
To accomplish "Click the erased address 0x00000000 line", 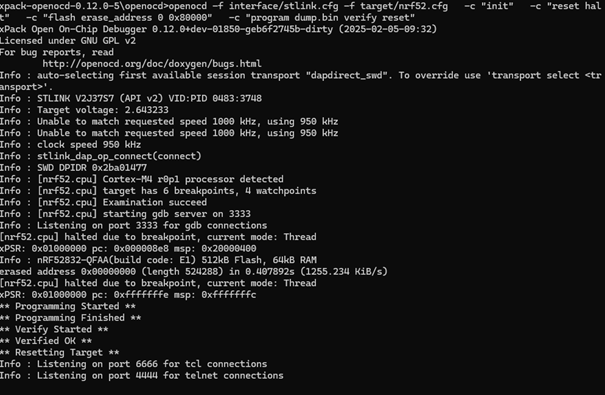I will click(194, 272).
